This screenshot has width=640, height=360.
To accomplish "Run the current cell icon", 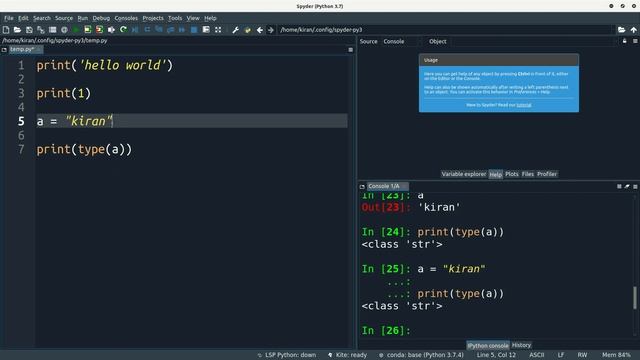I will pos(88,30).
